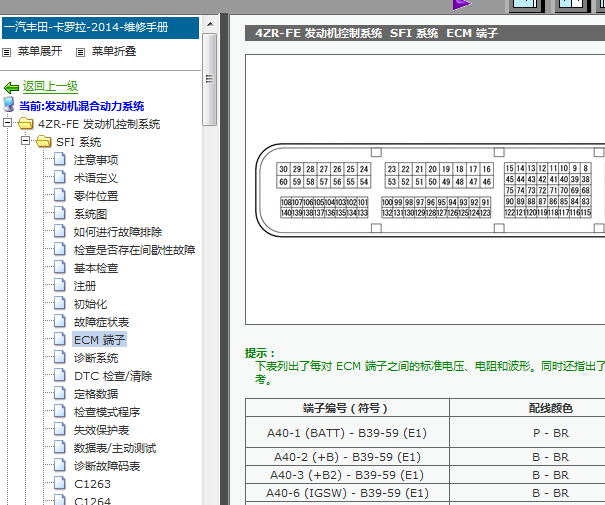Open the C1264 tree entry
605x505 pixels.
(92, 501)
